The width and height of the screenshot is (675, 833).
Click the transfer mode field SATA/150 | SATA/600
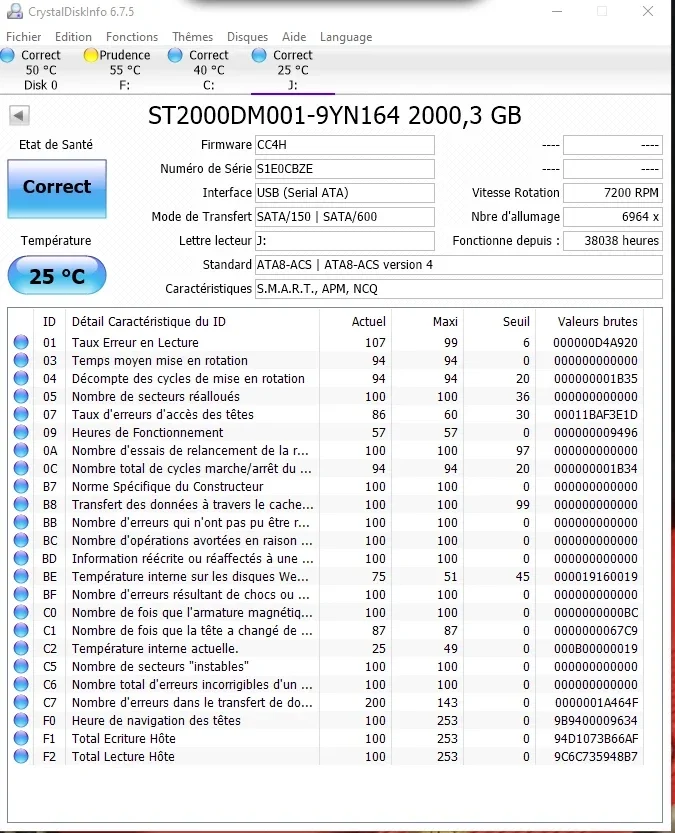345,217
